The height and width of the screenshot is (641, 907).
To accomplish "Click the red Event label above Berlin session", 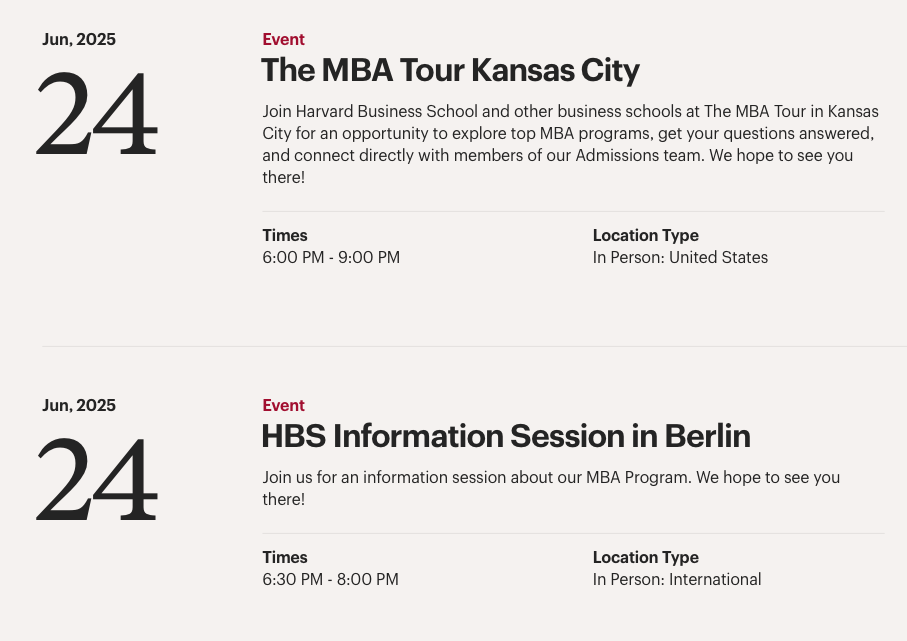I will [283, 405].
